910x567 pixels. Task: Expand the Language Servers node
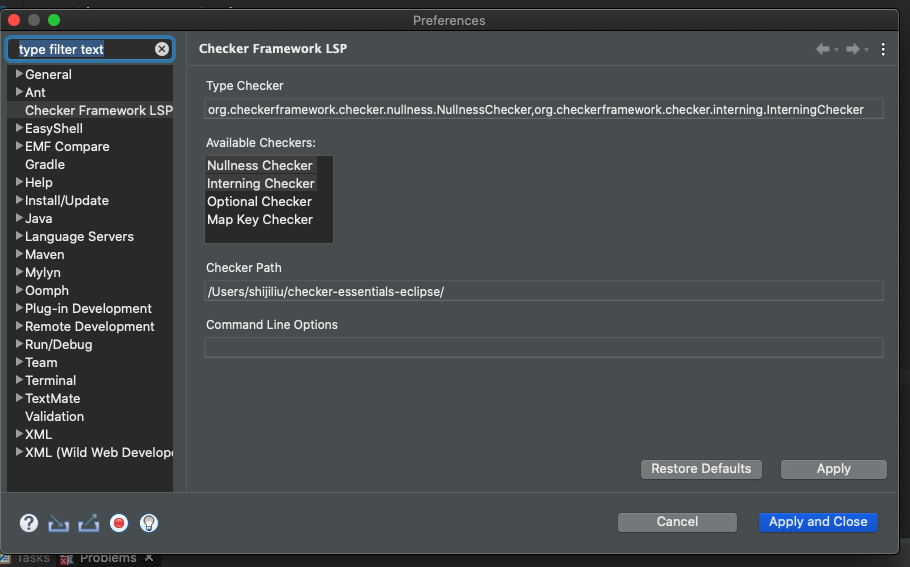(19, 236)
